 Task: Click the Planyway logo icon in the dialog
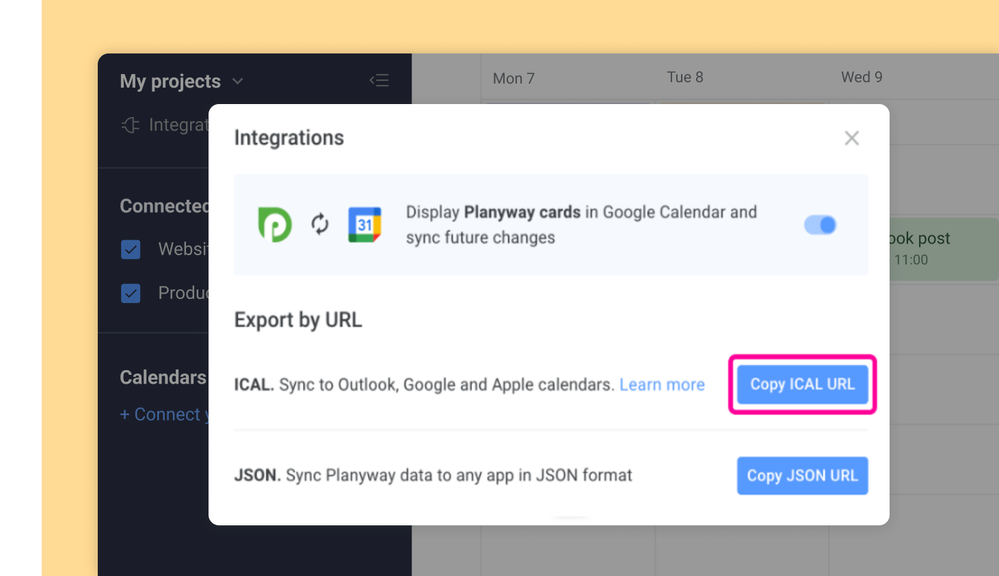point(275,224)
